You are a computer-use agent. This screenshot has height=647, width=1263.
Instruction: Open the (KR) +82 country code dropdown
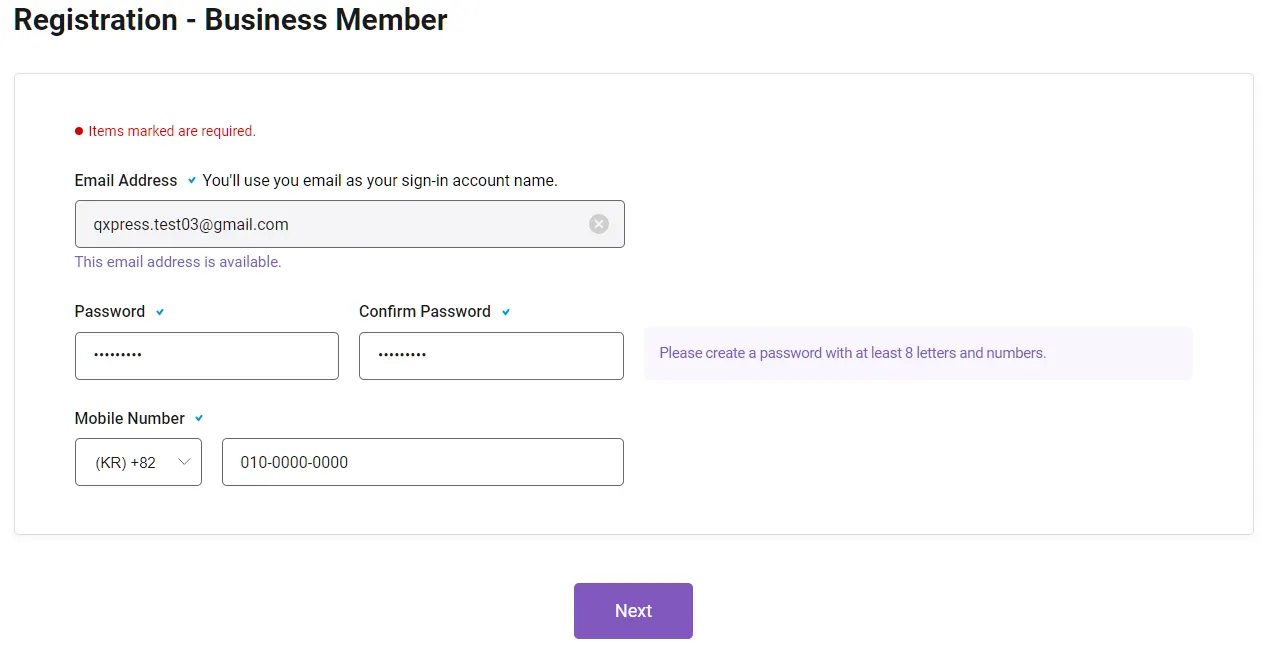pos(138,462)
